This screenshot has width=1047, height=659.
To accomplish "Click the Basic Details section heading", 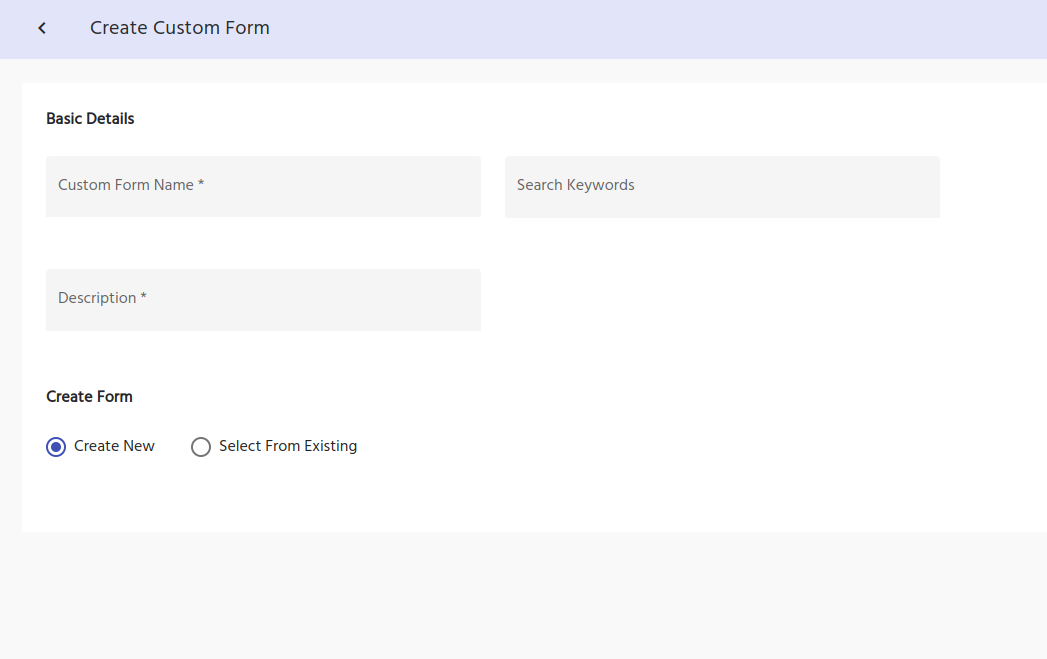I will pos(90,119).
